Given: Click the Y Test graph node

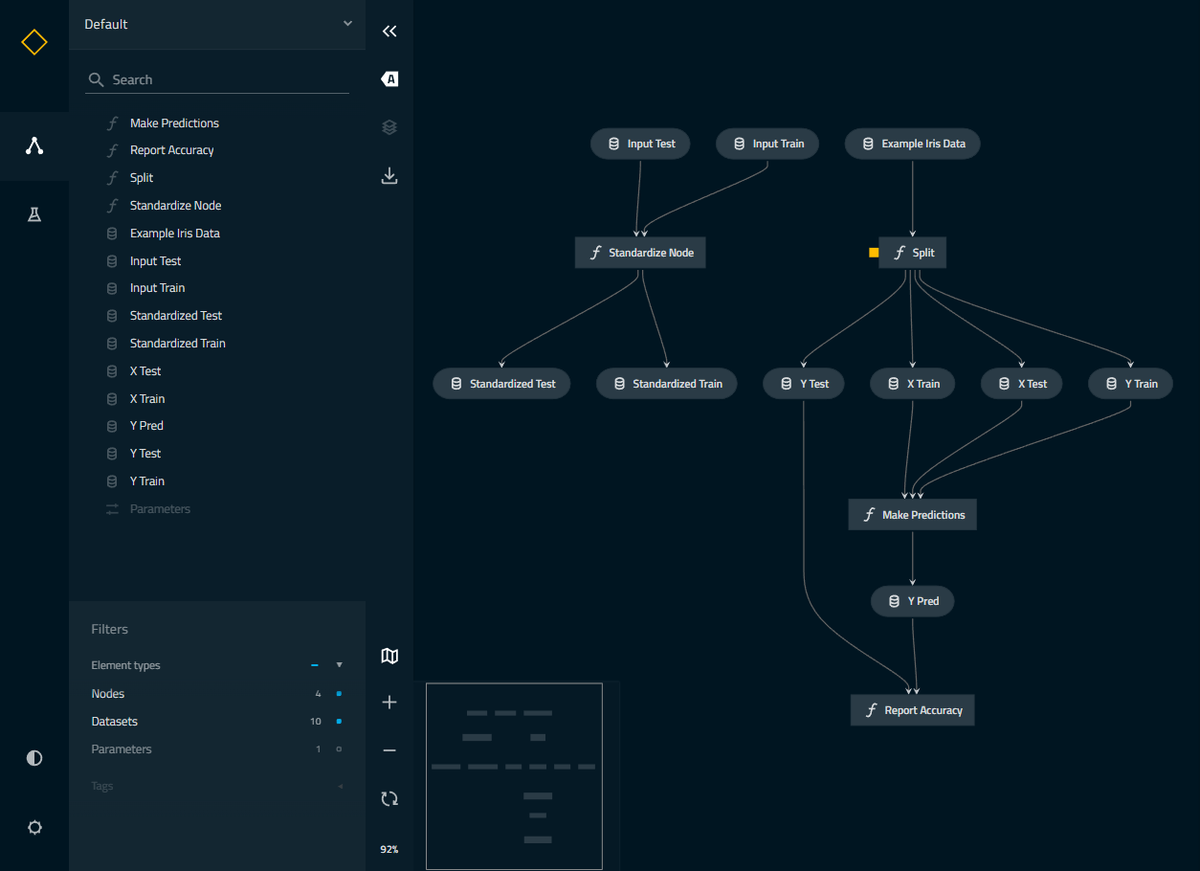Looking at the screenshot, I should point(803,384).
